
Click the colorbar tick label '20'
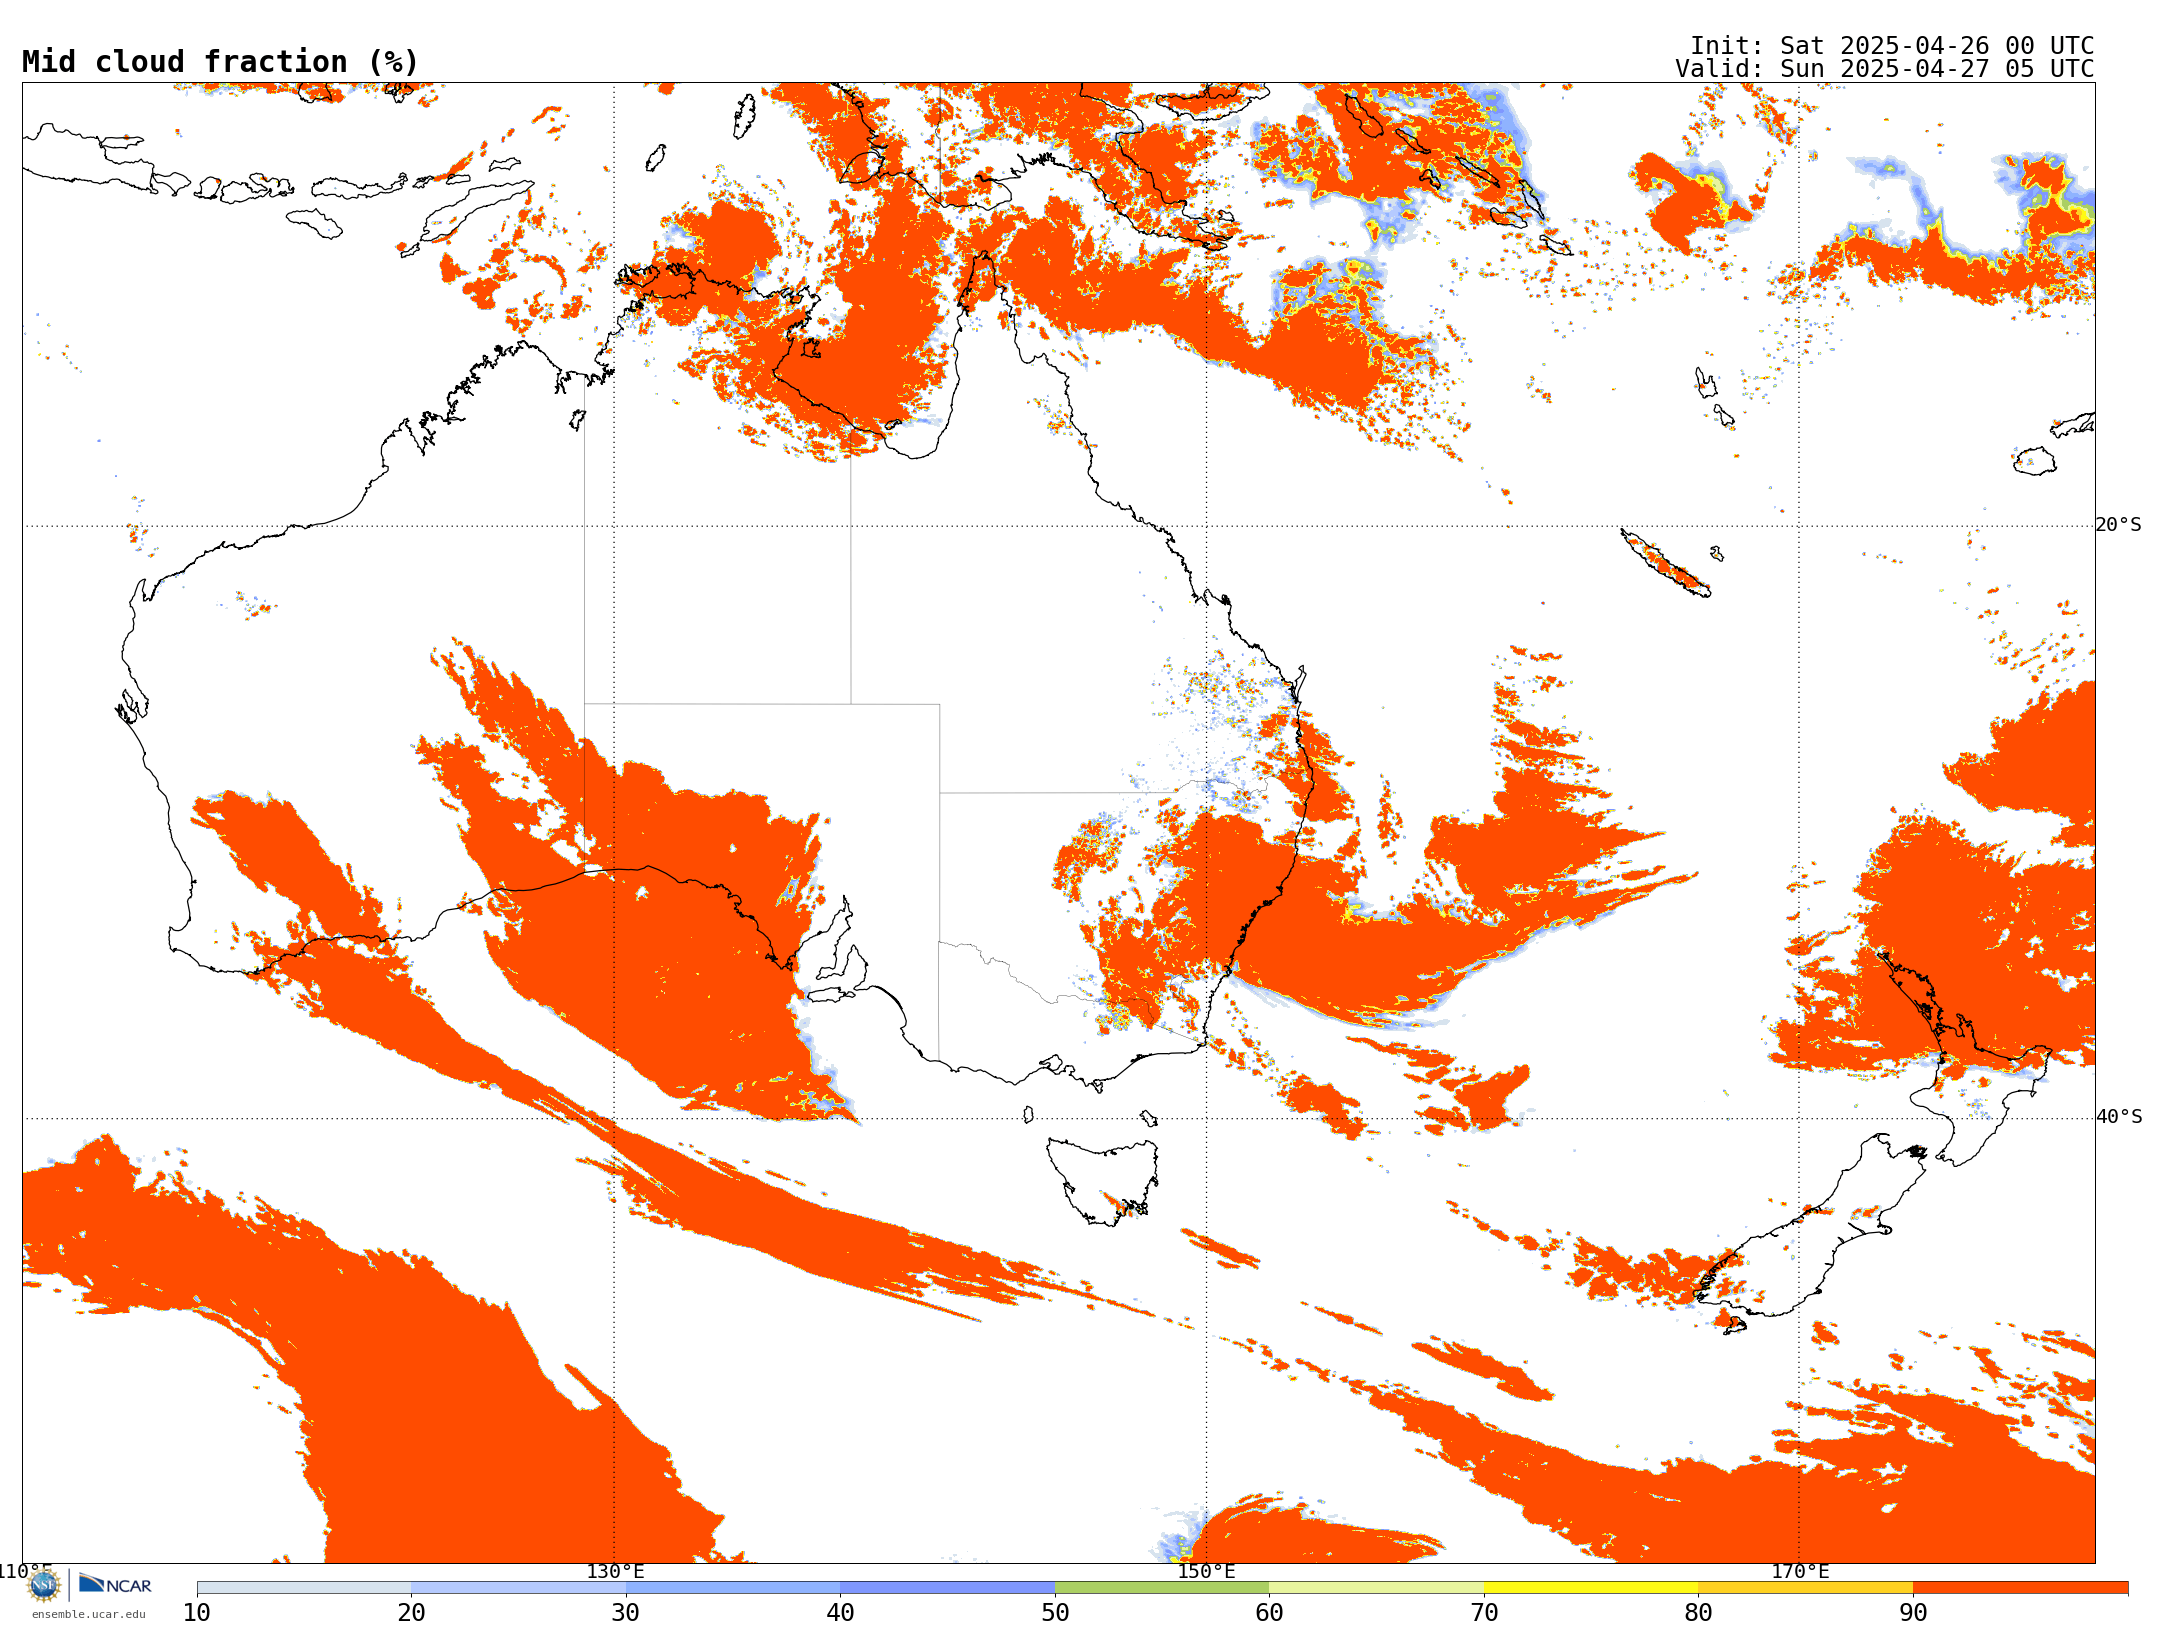coord(411,1612)
